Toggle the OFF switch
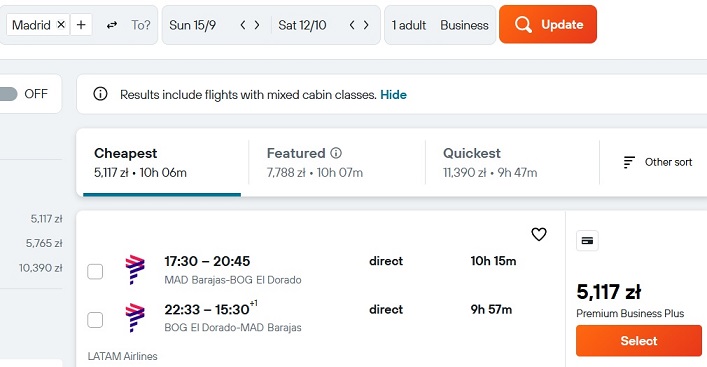 tap(9, 94)
